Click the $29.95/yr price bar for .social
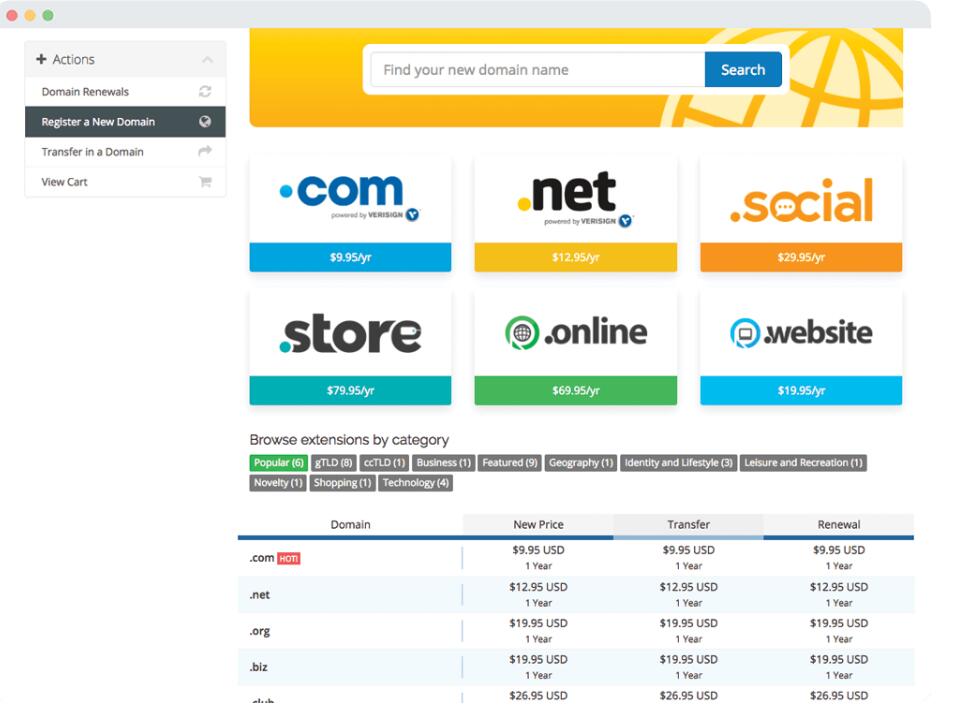956x717 pixels. pyautogui.click(x=801, y=257)
